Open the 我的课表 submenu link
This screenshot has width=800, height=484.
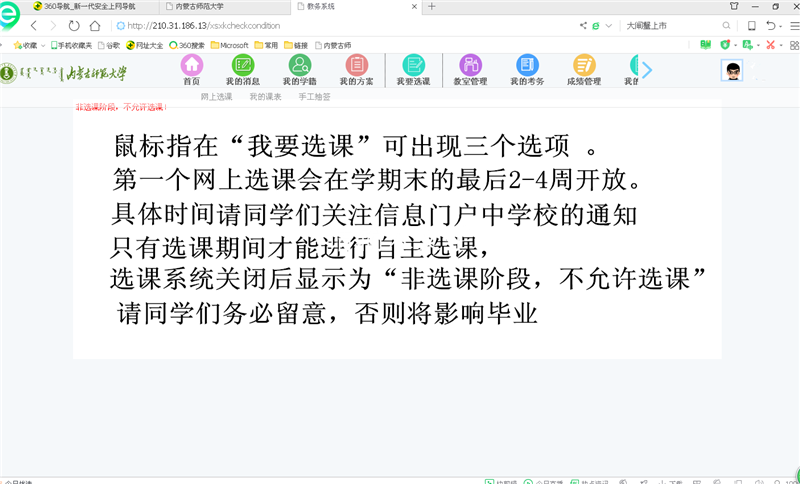pyautogui.click(x=265, y=97)
